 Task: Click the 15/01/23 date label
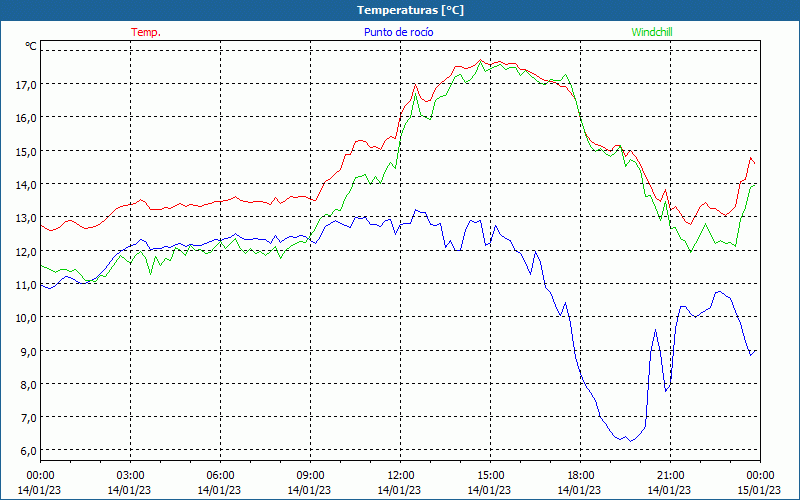click(x=760, y=490)
